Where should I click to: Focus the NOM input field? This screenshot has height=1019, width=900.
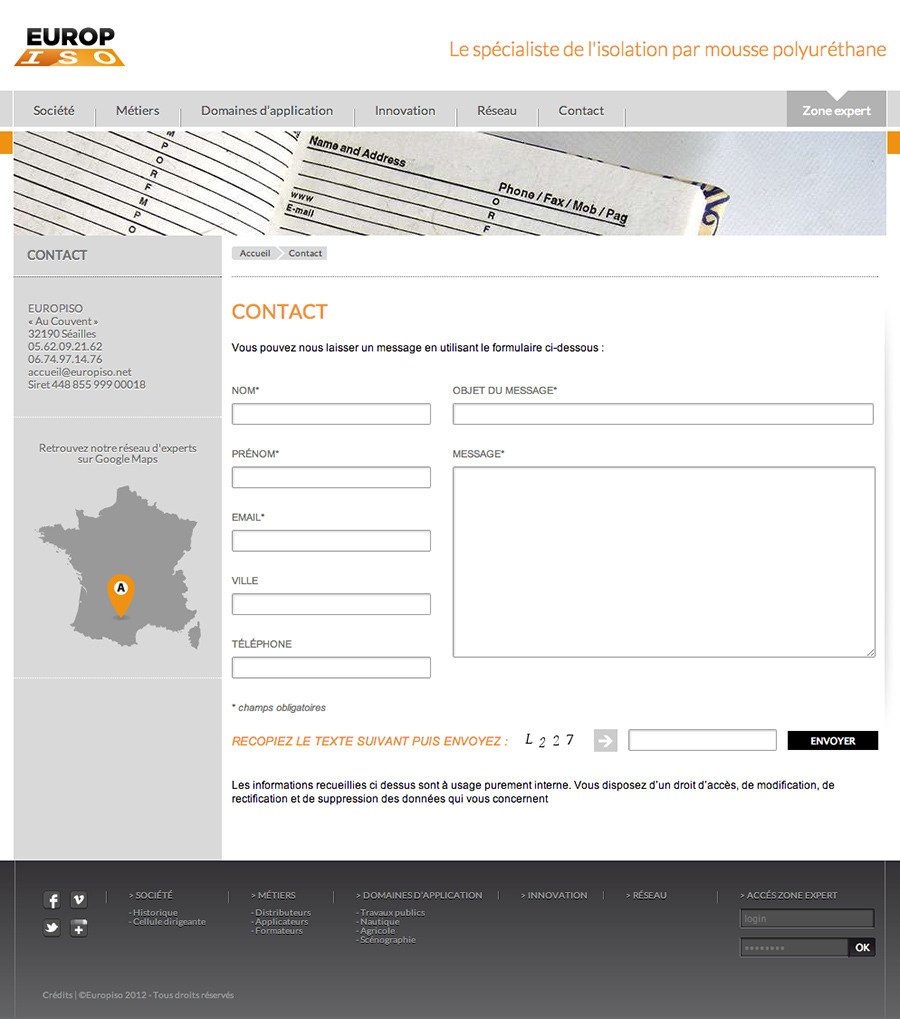pos(331,414)
